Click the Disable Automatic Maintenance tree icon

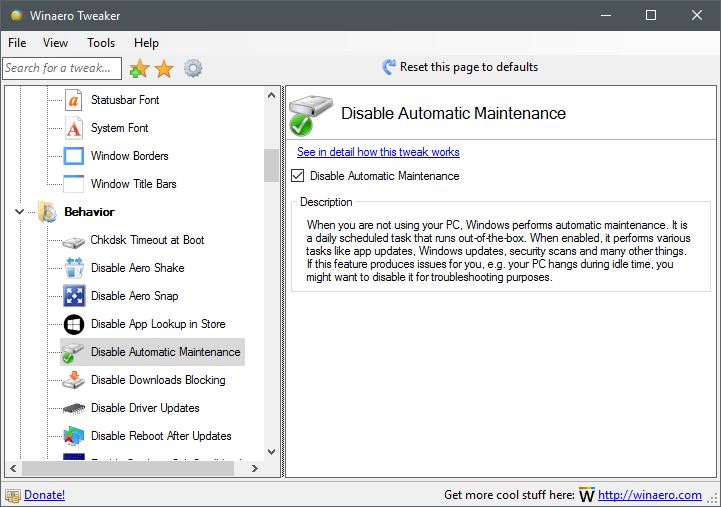click(74, 353)
